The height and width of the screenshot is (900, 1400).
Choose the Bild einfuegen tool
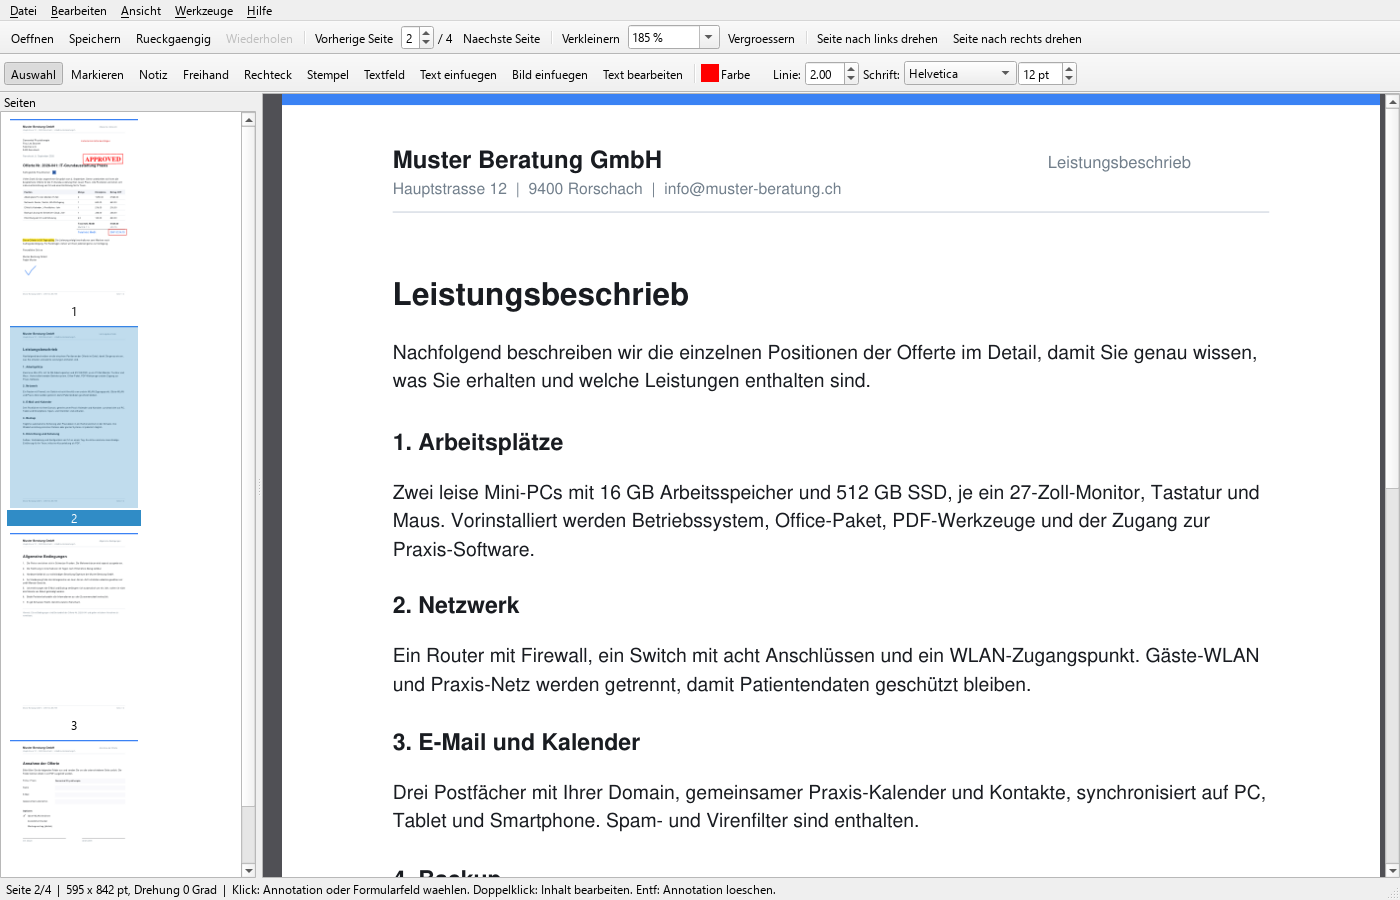coord(550,75)
